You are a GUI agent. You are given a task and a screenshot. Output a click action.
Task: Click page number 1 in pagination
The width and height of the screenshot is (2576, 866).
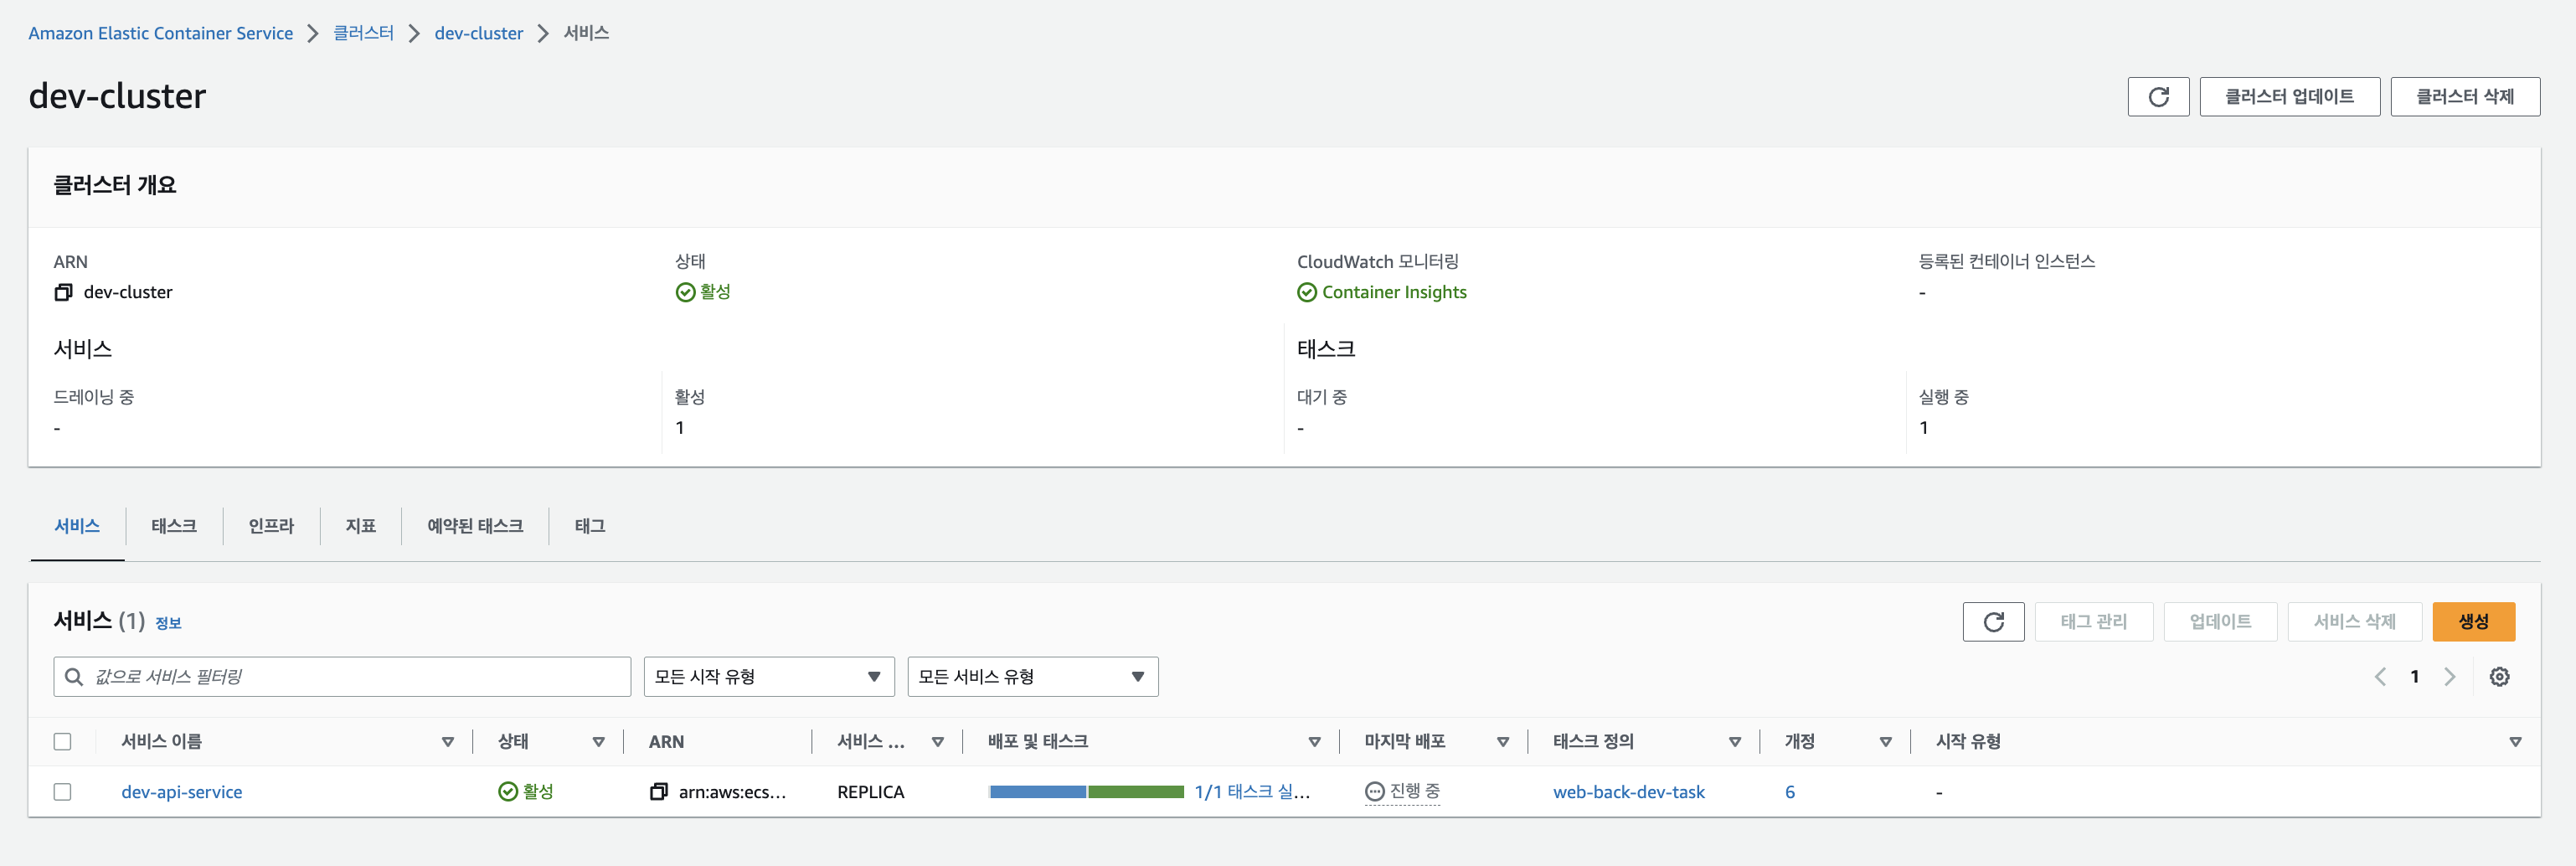click(2414, 677)
